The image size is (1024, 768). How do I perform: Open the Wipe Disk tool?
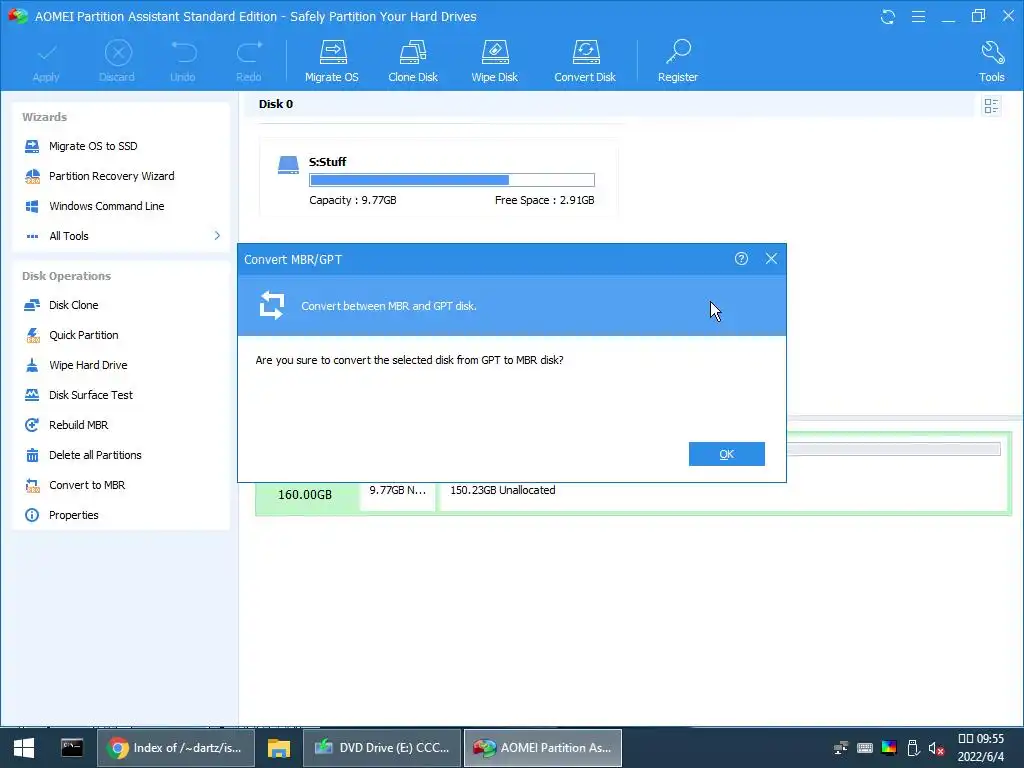(x=494, y=61)
